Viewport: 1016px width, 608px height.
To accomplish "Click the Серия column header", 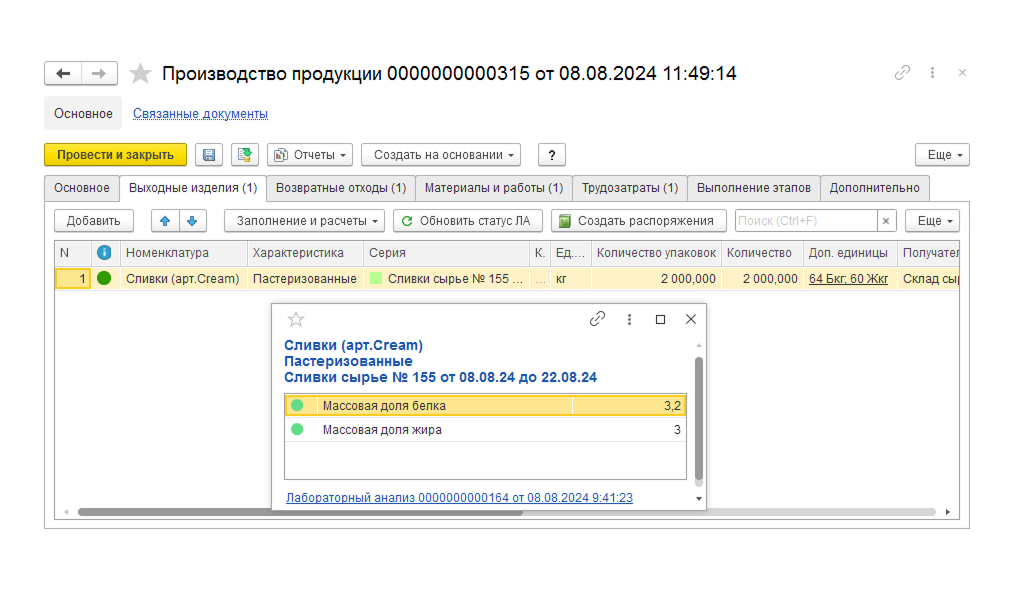I will (446, 253).
